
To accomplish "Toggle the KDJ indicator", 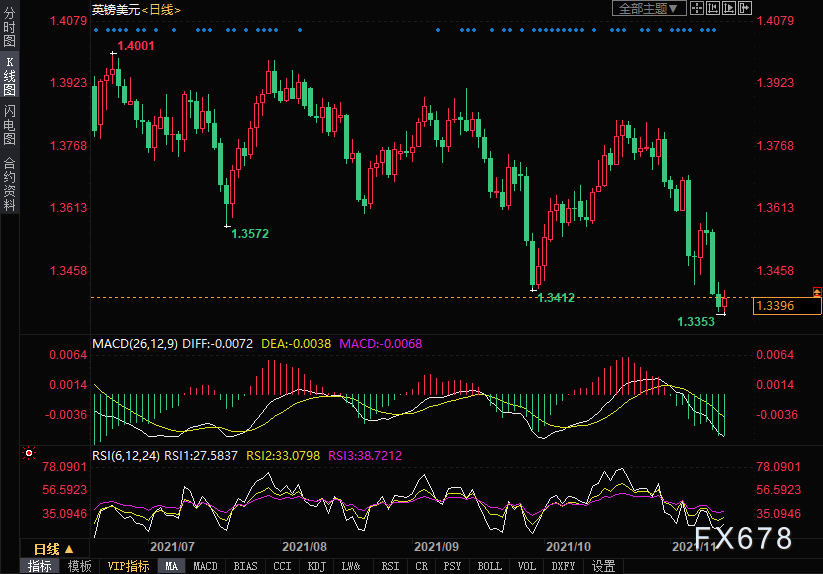I will (316, 566).
